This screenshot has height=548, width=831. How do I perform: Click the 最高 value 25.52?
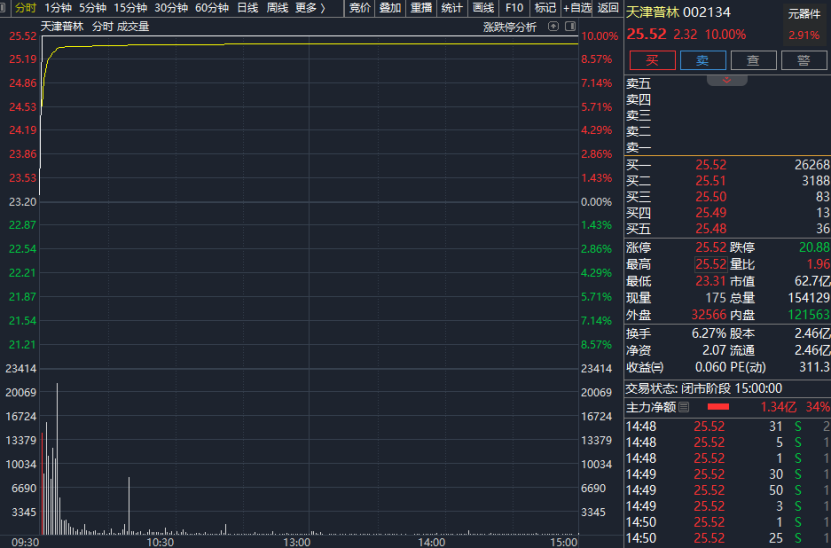(x=711, y=264)
